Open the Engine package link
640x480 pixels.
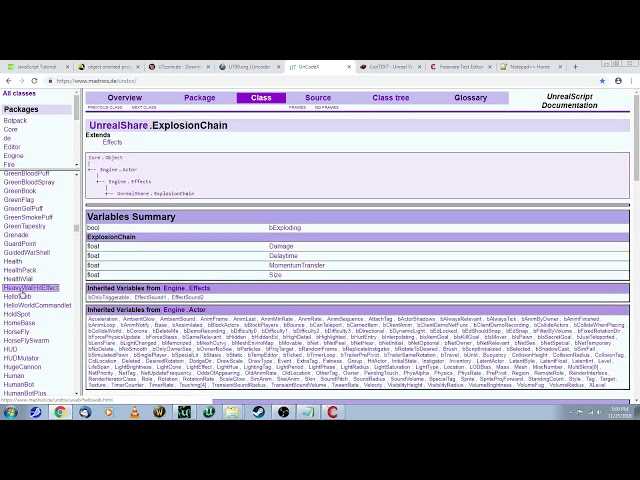13,156
